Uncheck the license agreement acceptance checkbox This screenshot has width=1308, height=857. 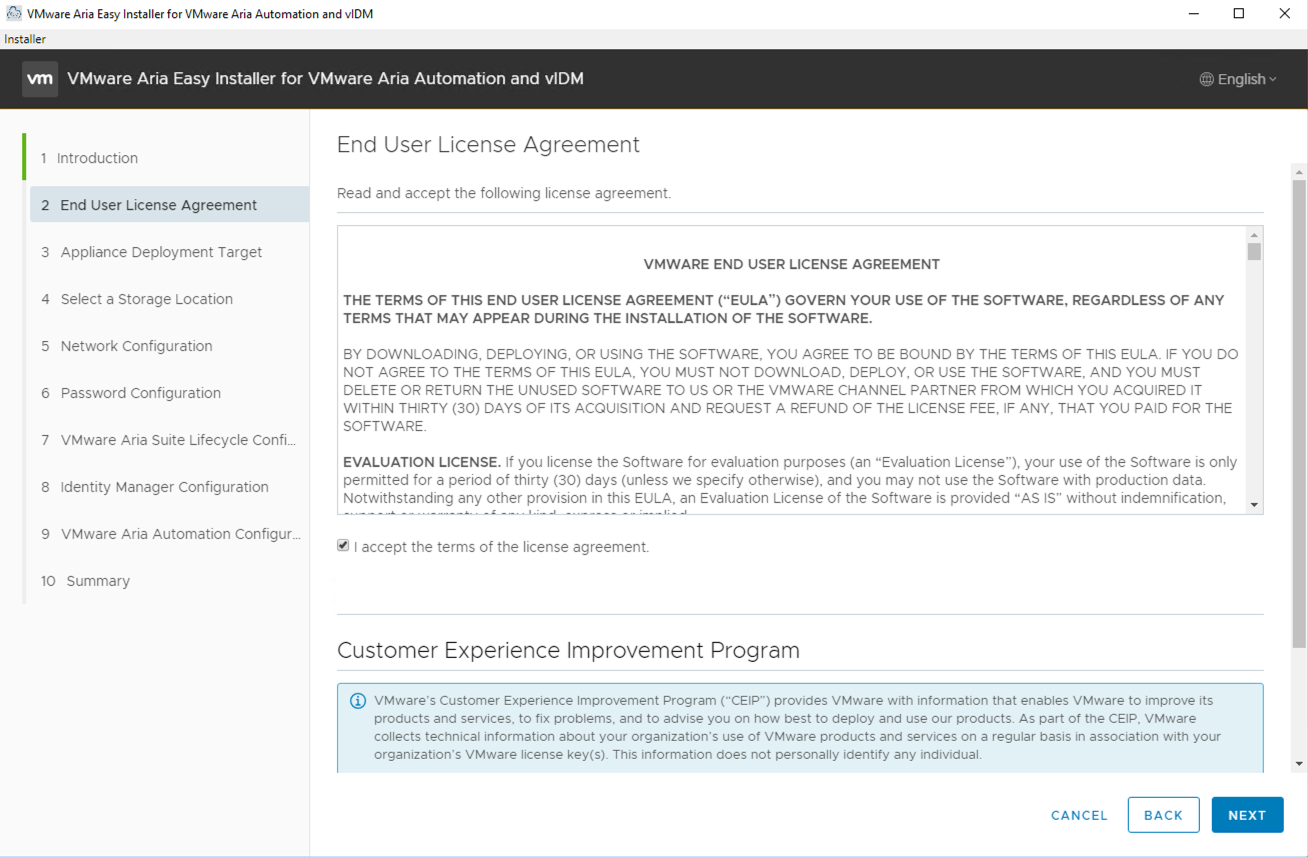(x=343, y=546)
